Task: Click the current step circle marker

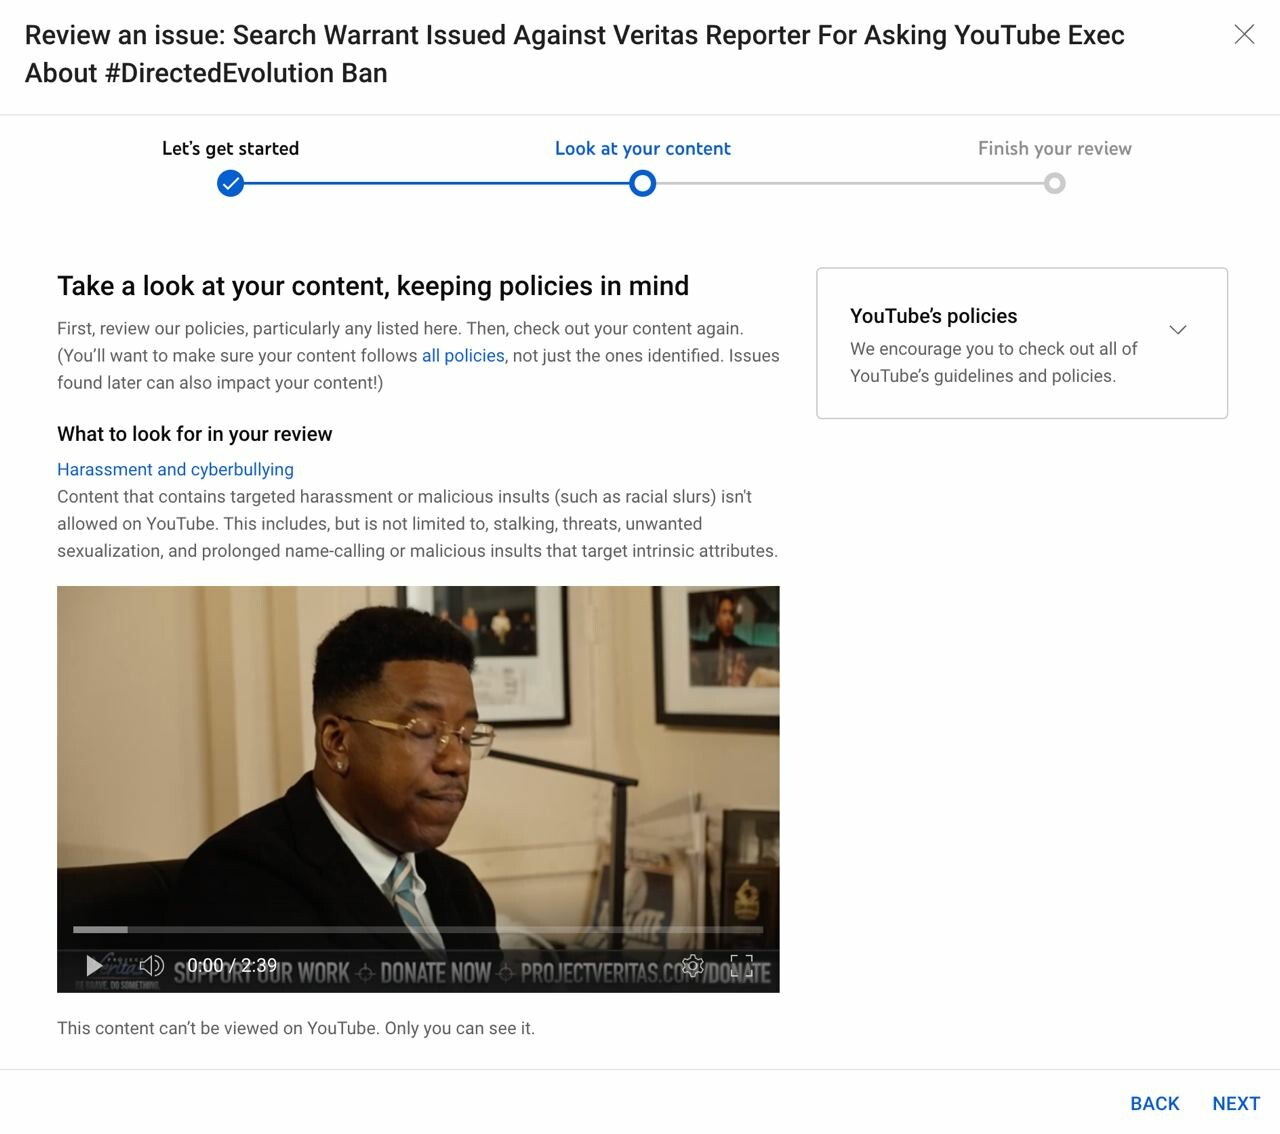Action: click(x=643, y=184)
